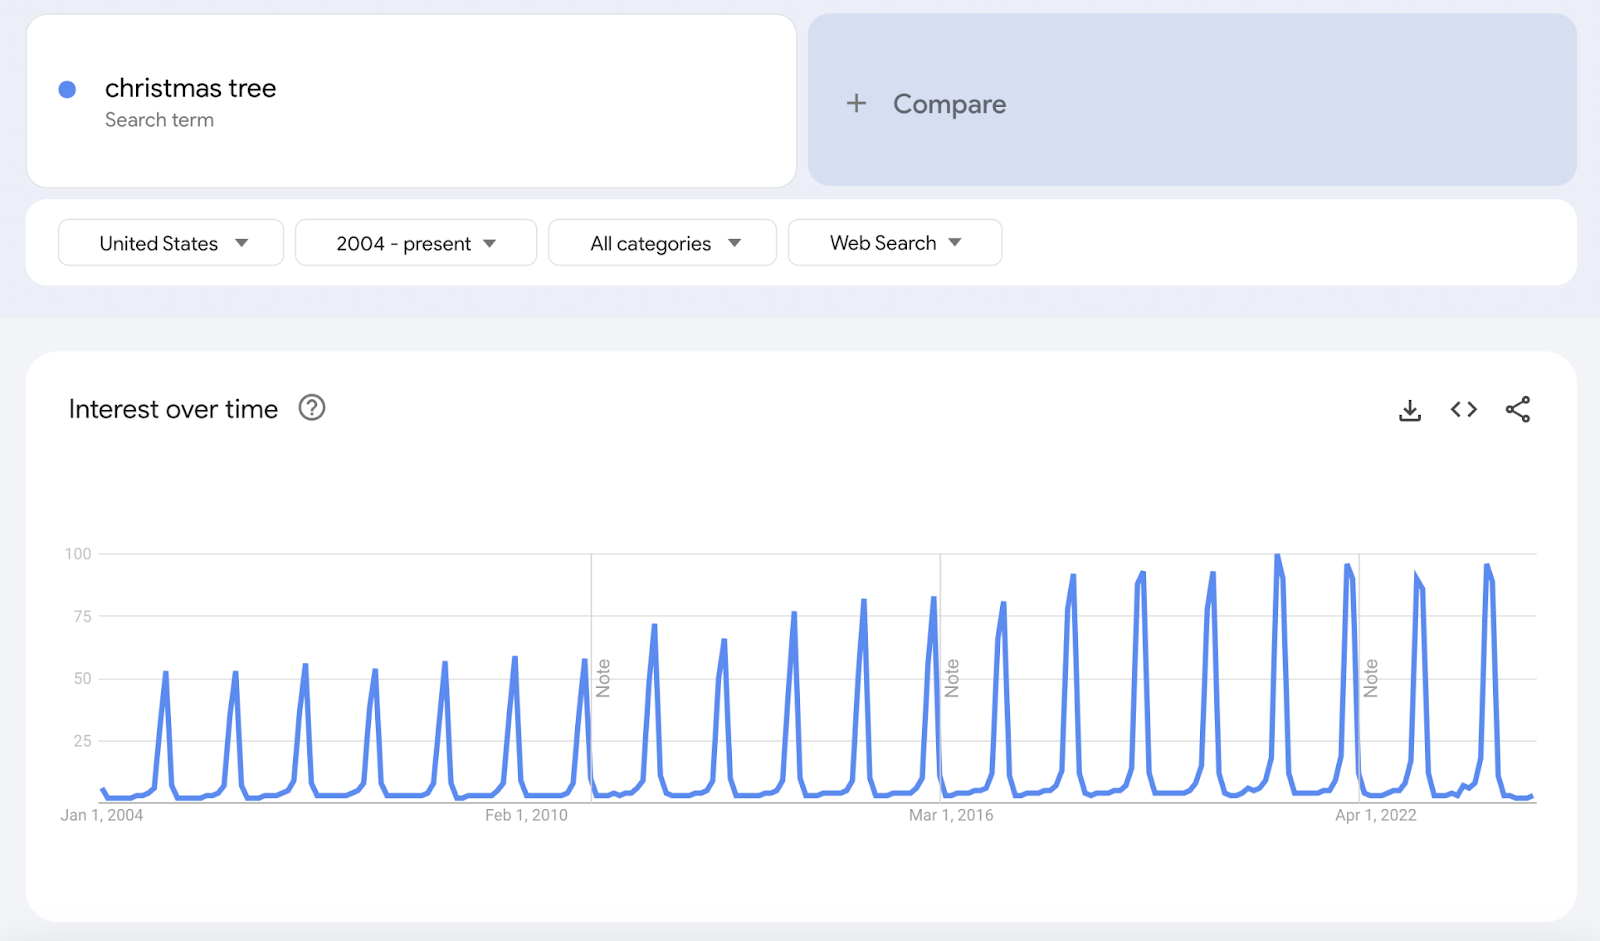Viewport: 1600px width, 941px height.
Task: Select the christmas tree search term card
Action: tap(410, 102)
